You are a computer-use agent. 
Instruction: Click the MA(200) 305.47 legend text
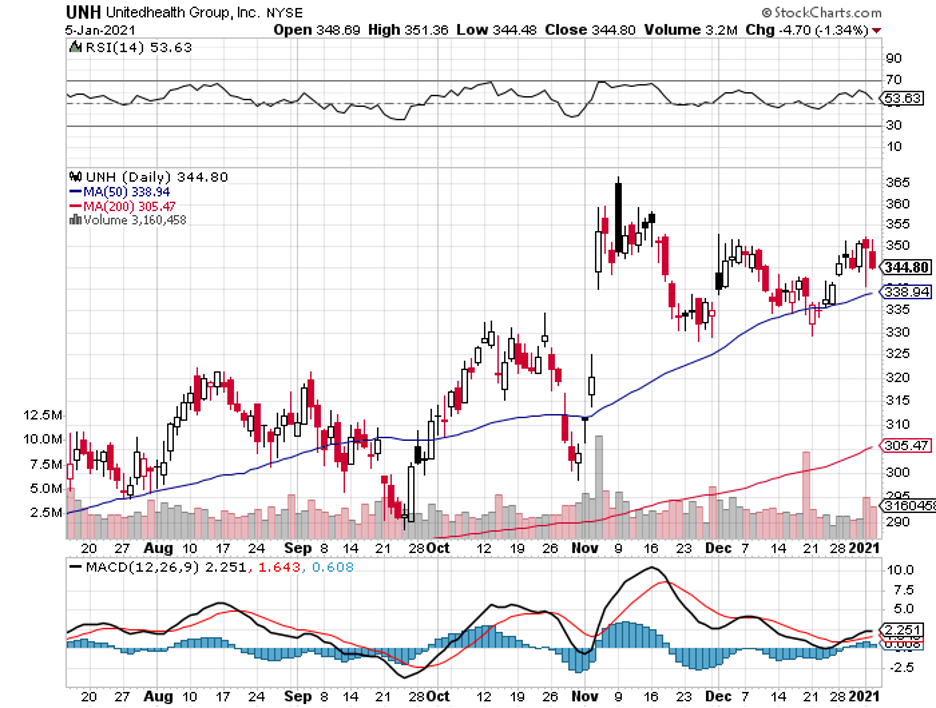pyautogui.click(x=130, y=206)
